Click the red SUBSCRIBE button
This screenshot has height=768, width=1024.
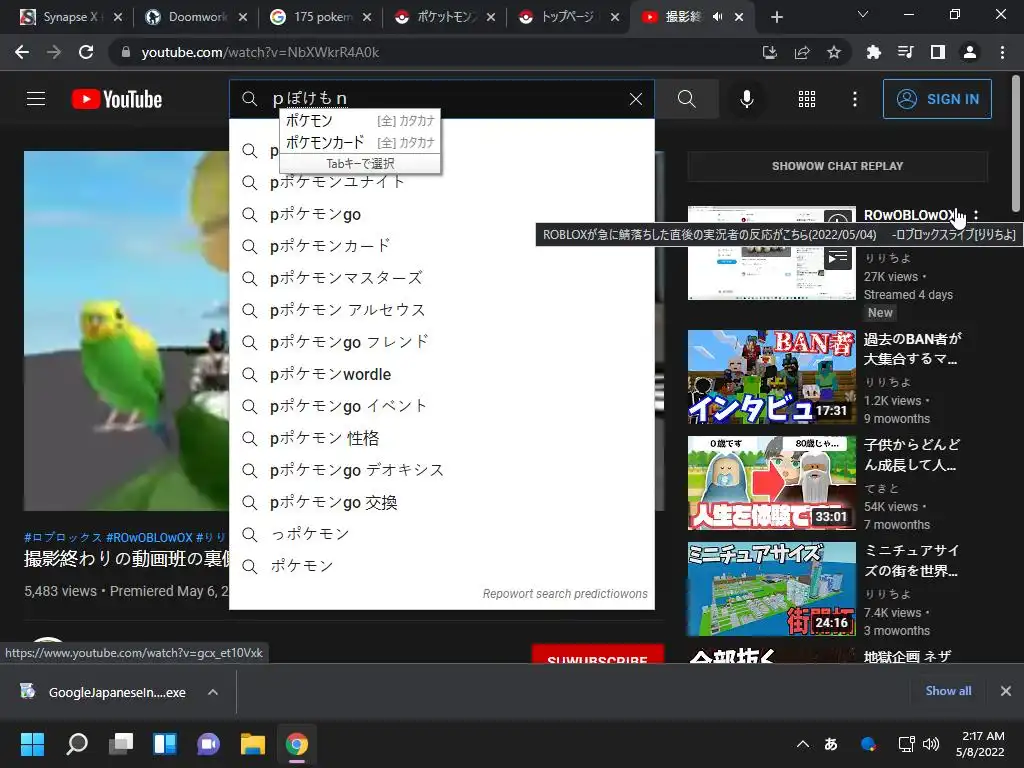click(598, 654)
